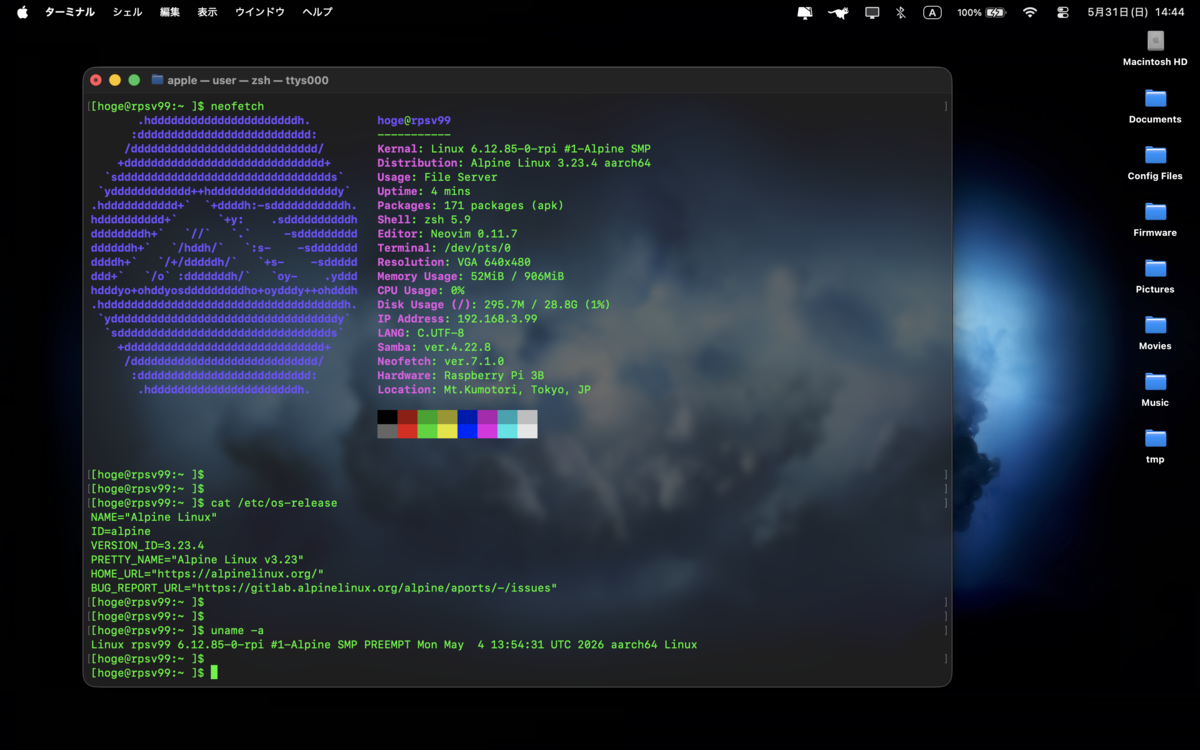Click the "LANG: C.UTF-8" line
The image size is (1200, 750).
point(421,333)
